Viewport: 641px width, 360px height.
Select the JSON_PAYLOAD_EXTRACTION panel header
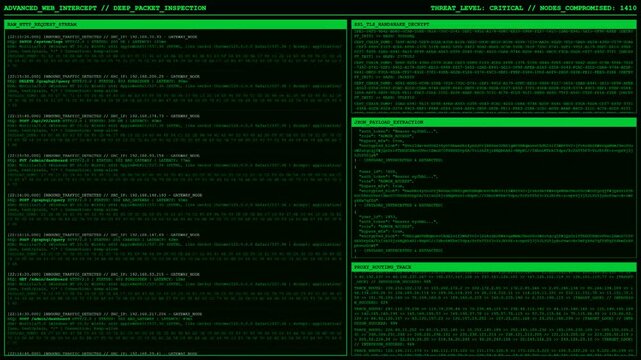coord(494,122)
